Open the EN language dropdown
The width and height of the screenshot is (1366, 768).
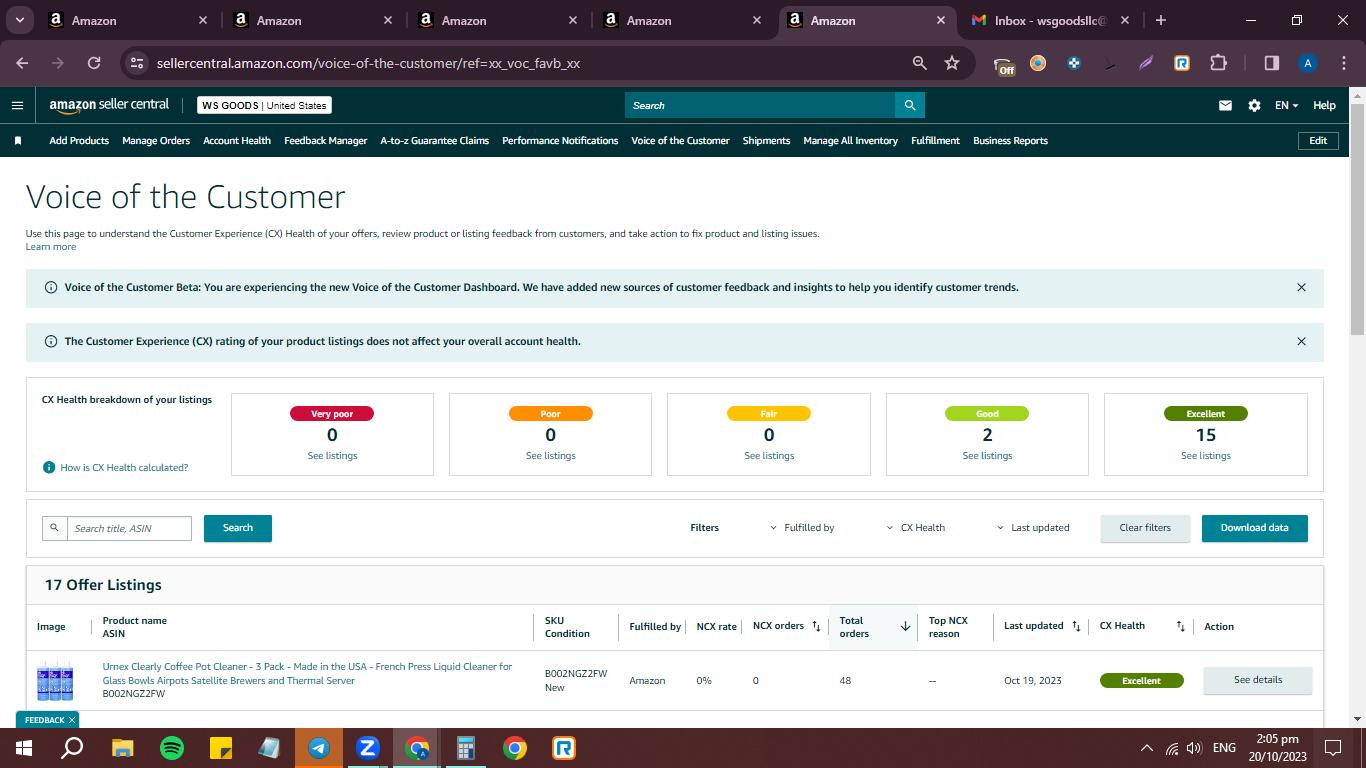pyautogui.click(x=1286, y=105)
